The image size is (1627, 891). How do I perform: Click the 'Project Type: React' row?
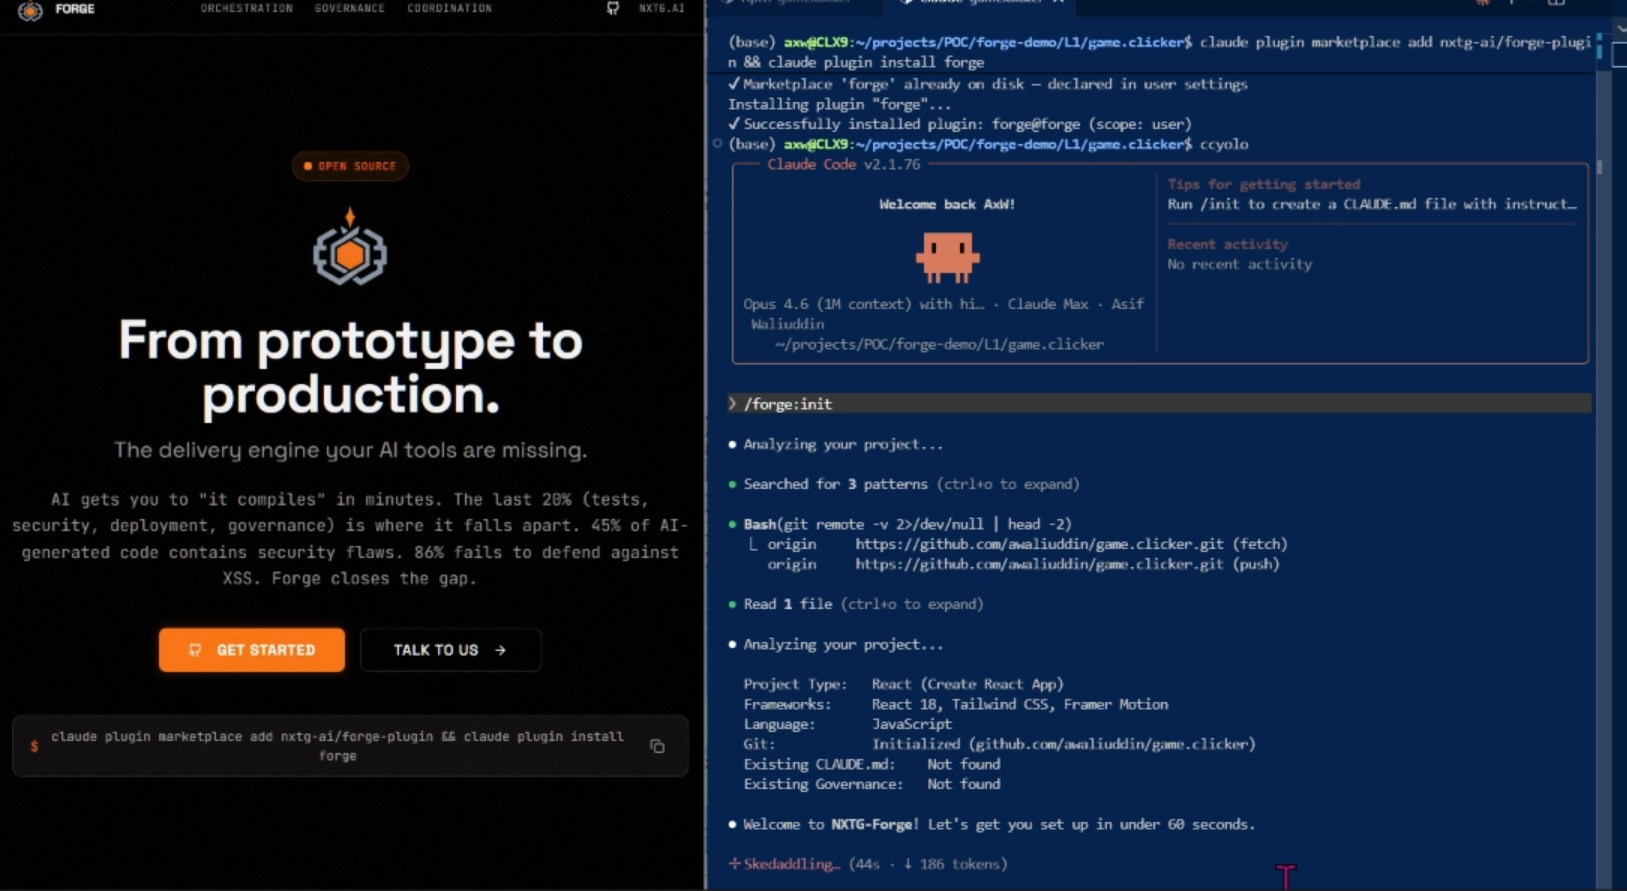(903, 684)
